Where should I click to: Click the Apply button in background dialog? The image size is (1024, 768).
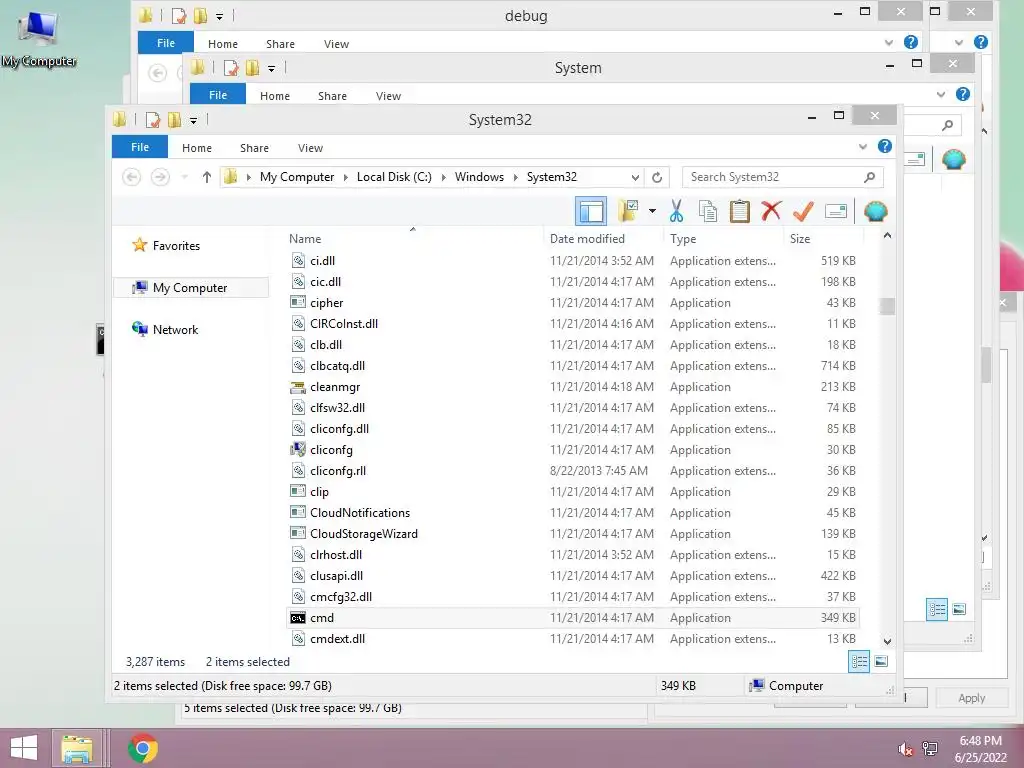pos(971,697)
